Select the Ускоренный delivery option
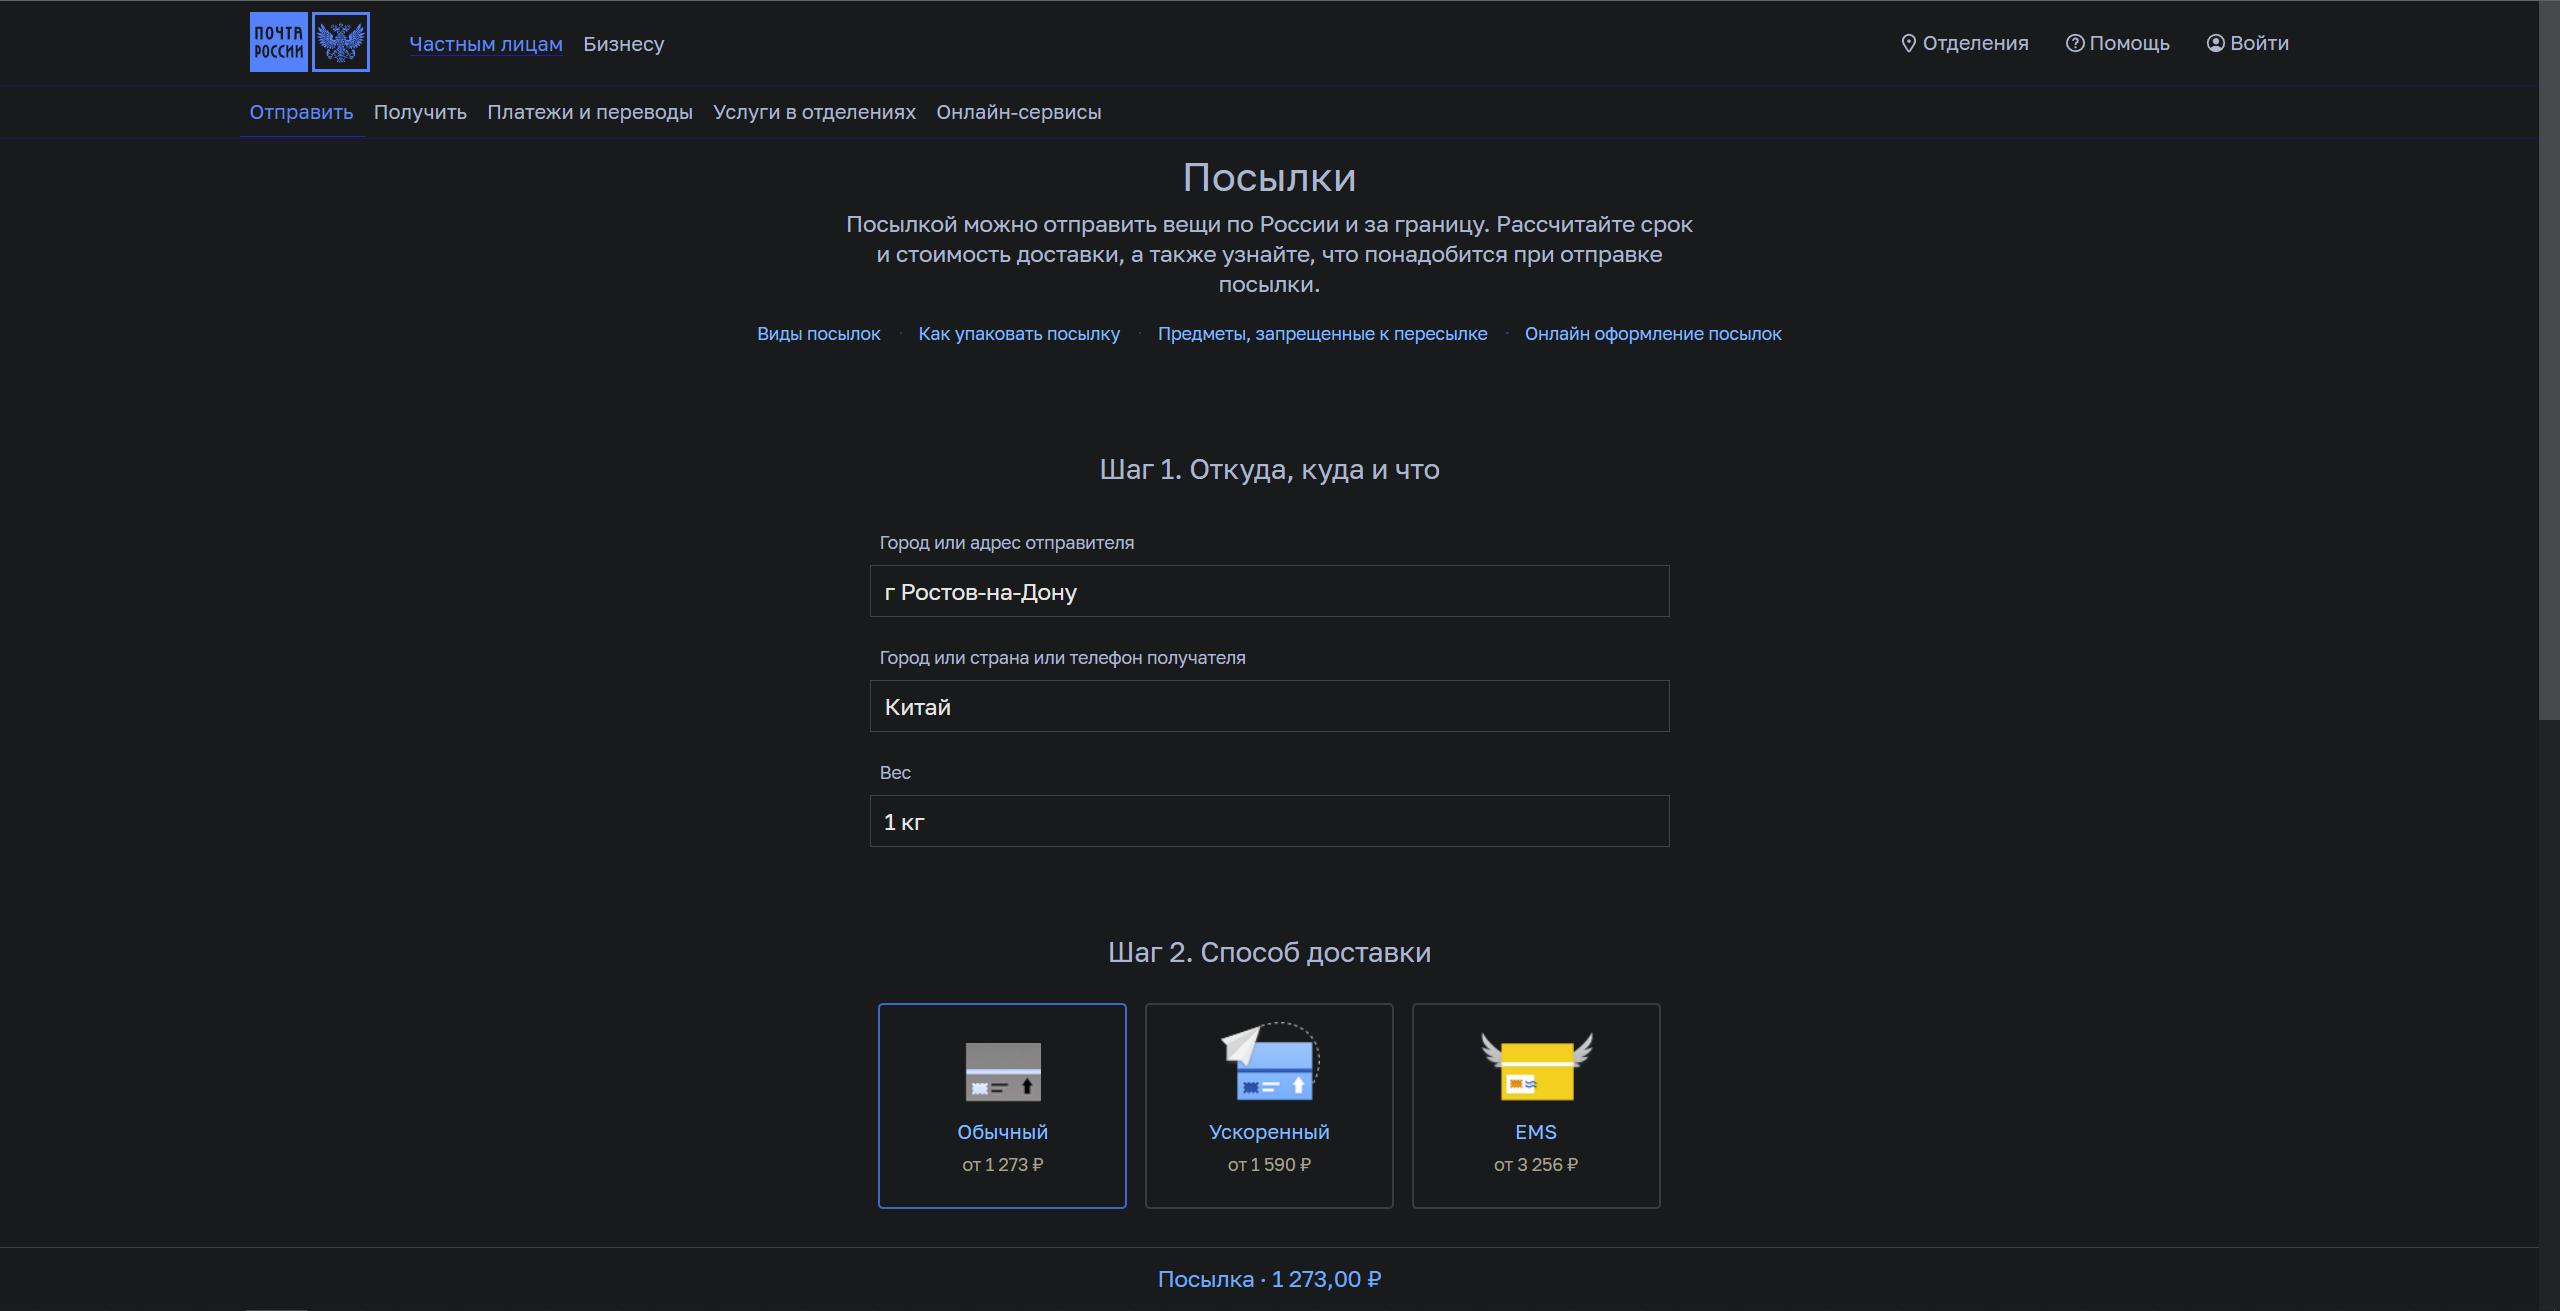2560x1311 pixels. (x=1269, y=1132)
